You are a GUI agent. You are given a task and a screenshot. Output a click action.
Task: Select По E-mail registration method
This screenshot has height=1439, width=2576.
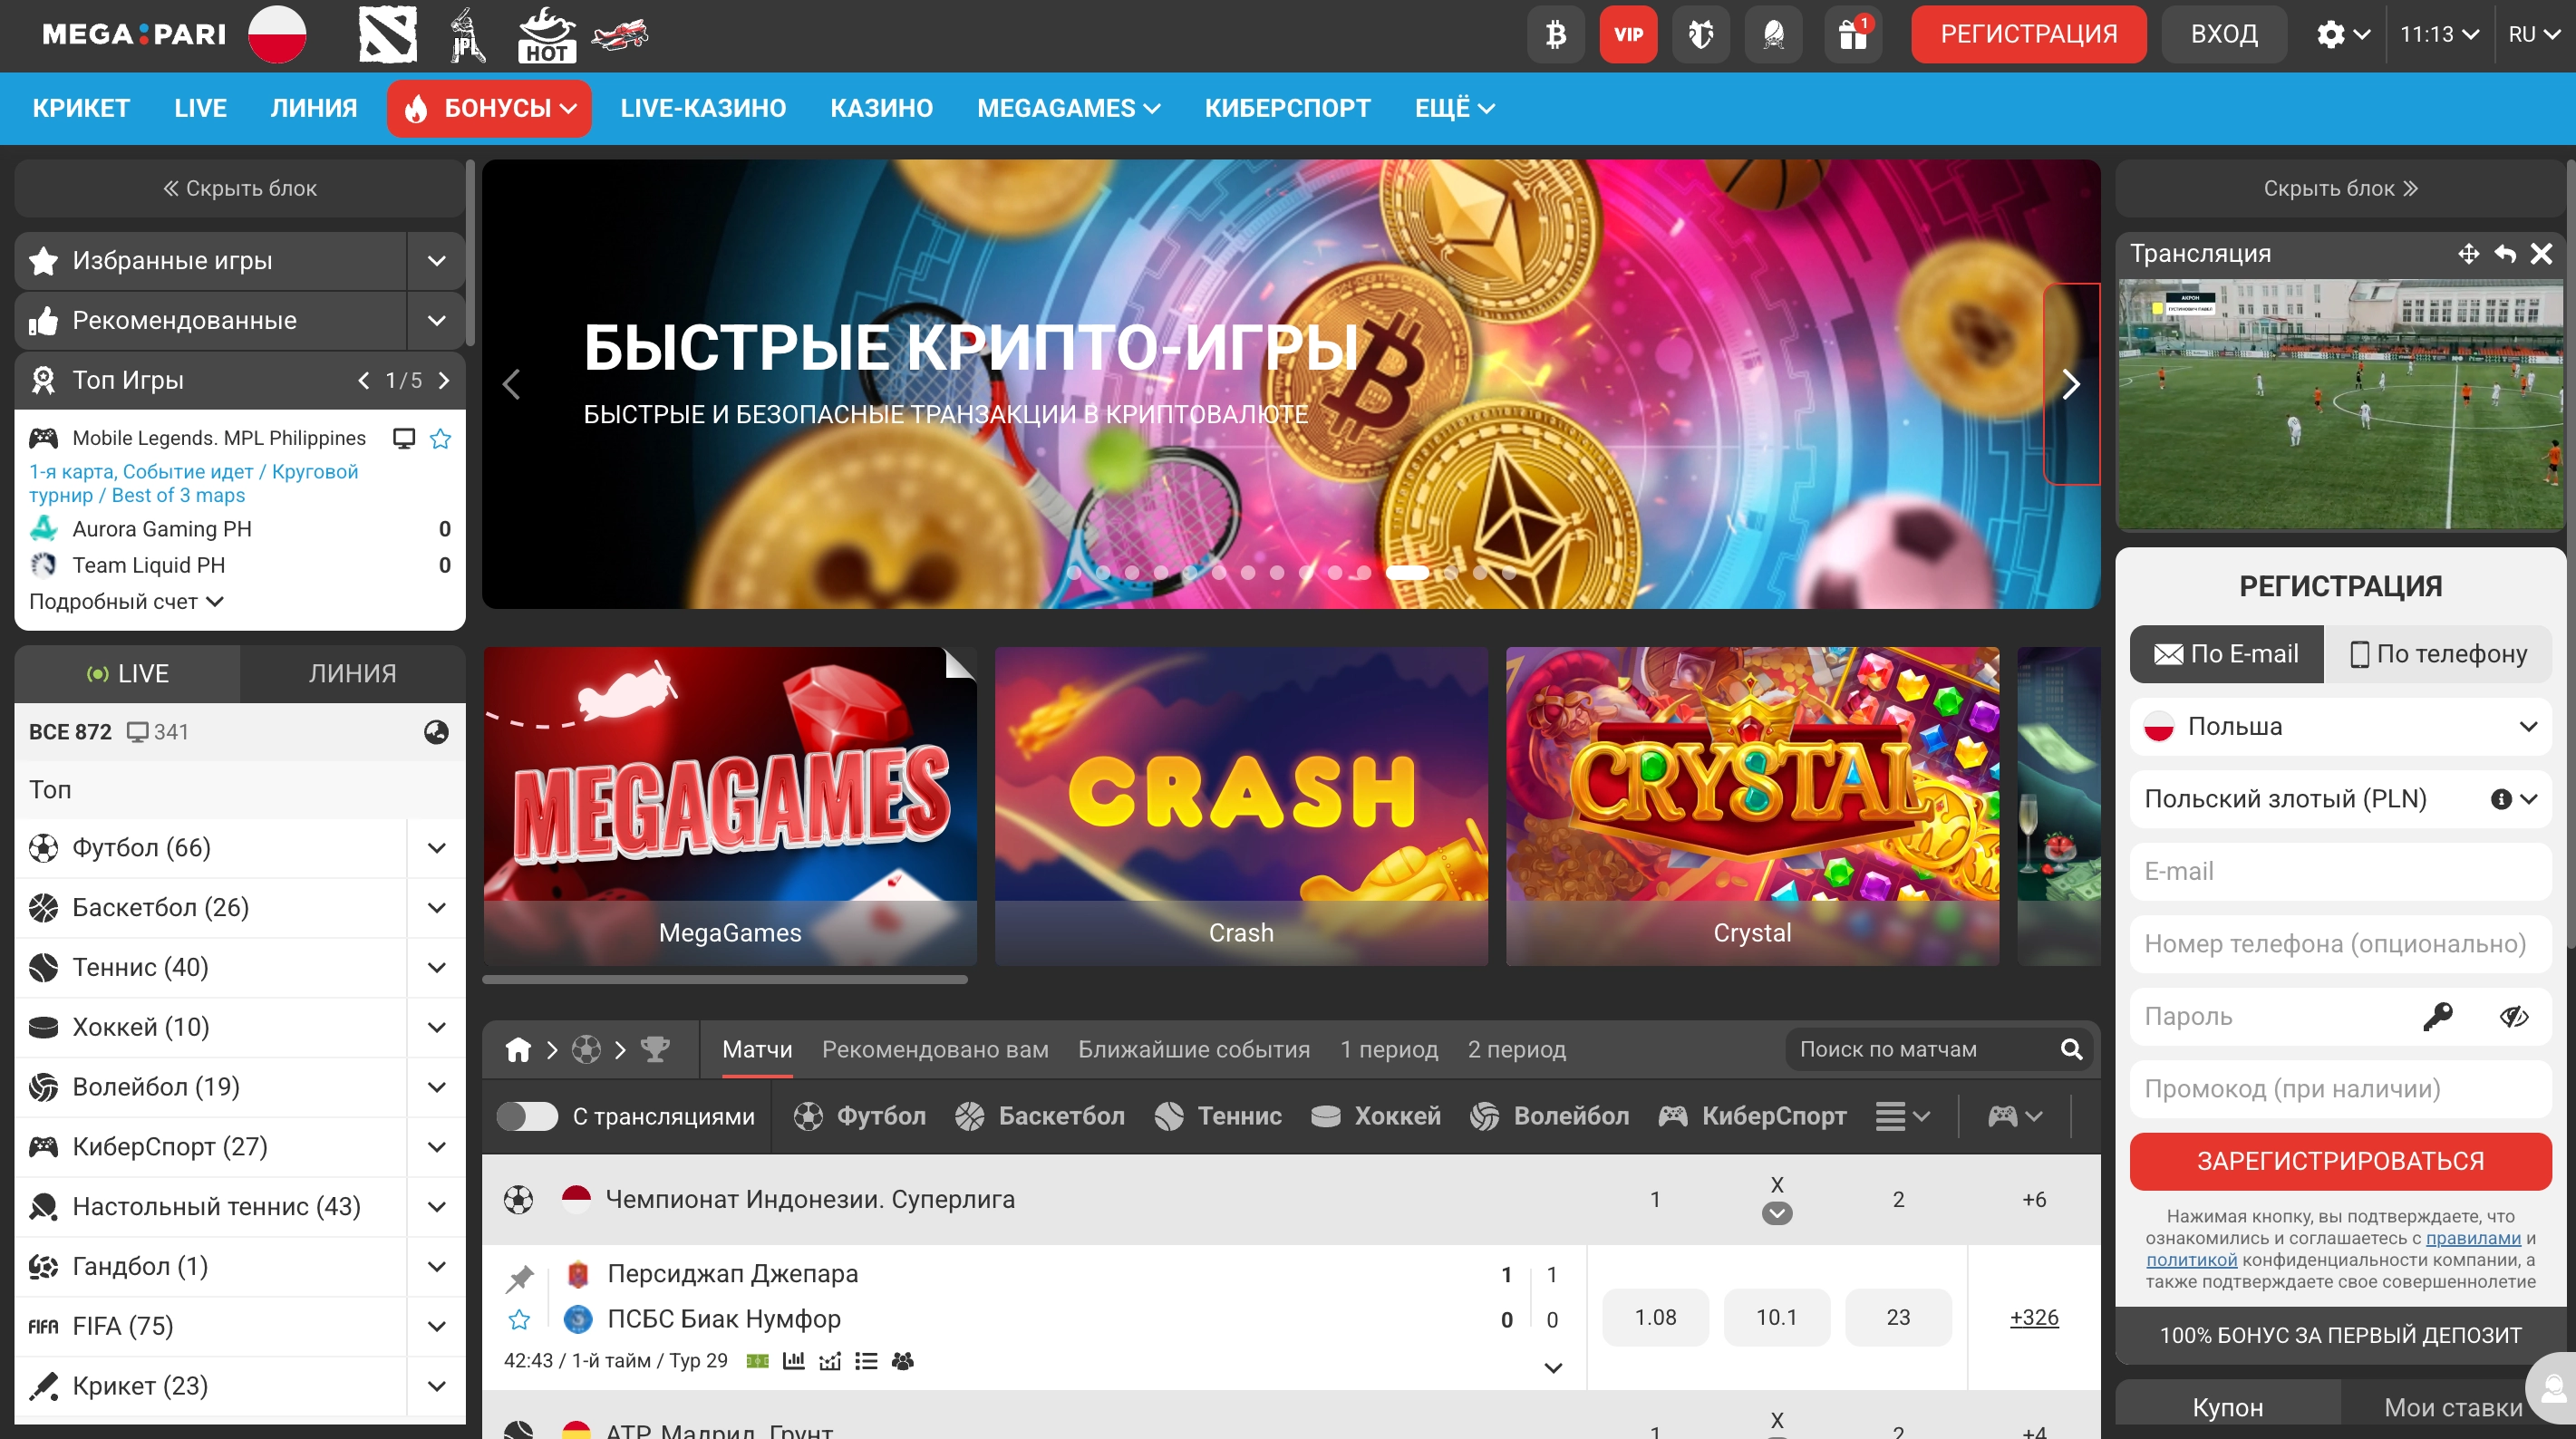tap(2227, 654)
